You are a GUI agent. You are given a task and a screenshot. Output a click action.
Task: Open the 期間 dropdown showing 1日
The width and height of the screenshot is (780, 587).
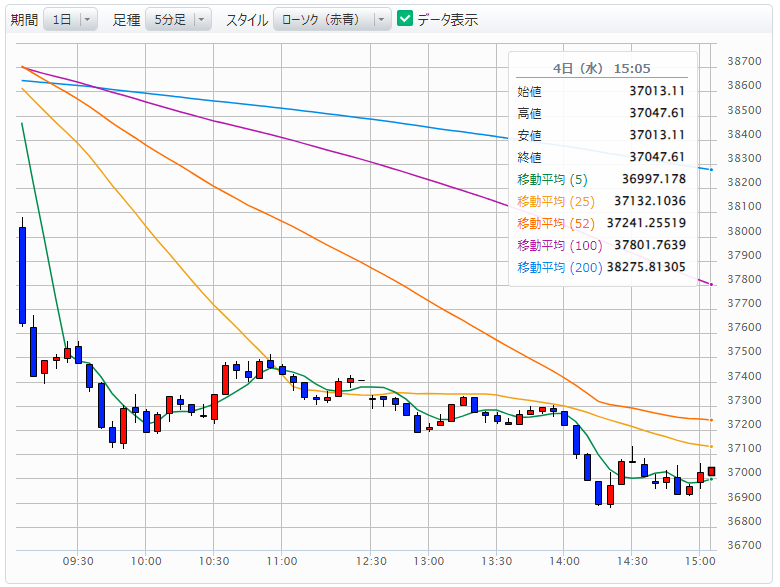coord(70,20)
